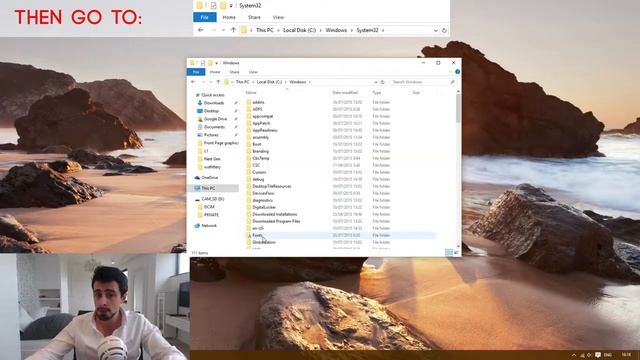Click Share tab in System32 overlay window

click(254, 17)
